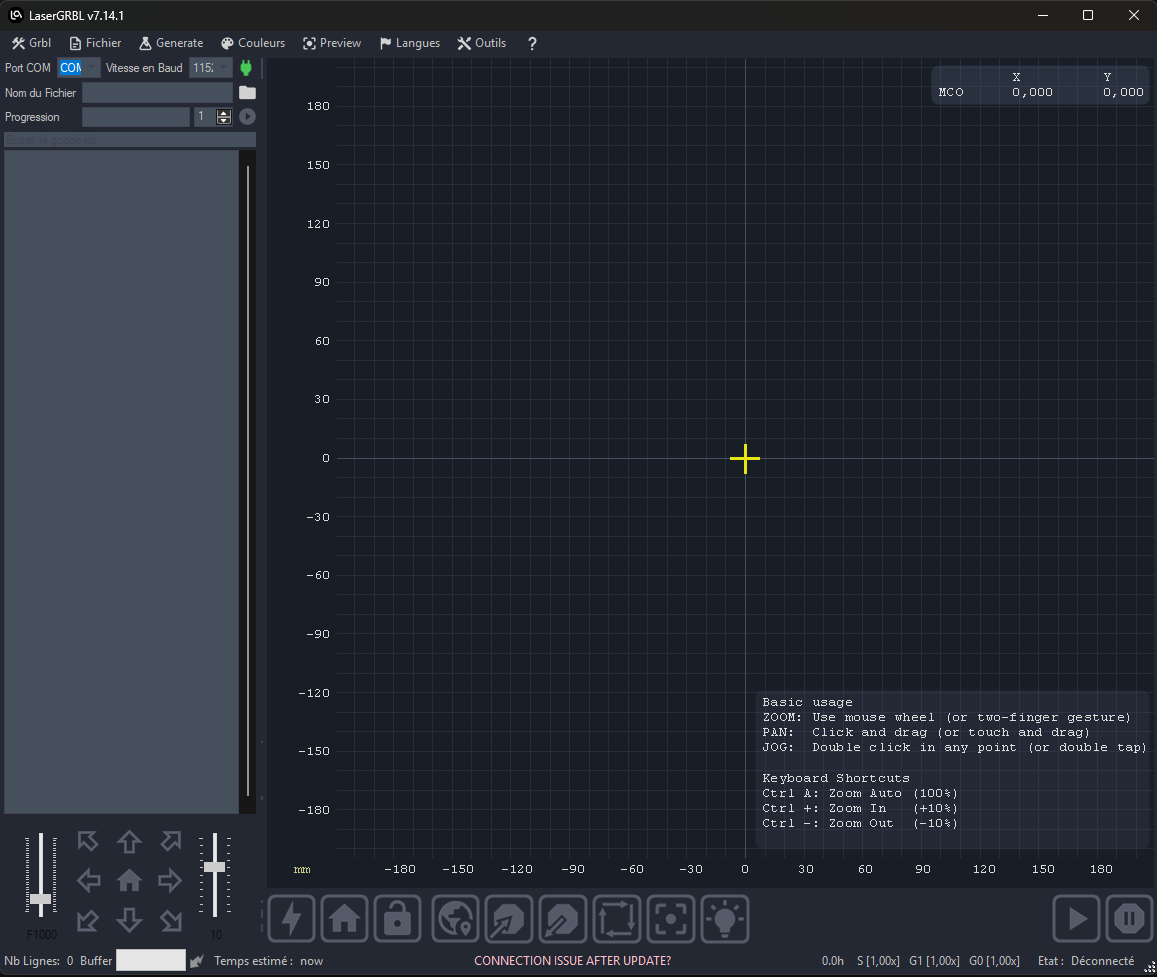Open the Couleurs menu
The height and width of the screenshot is (977, 1157).
(x=253, y=43)
